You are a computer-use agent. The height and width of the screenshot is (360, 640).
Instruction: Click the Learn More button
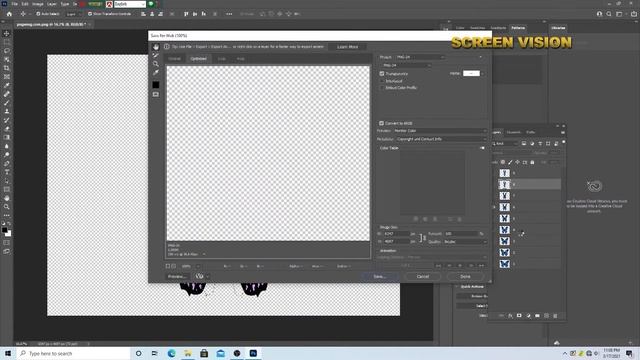[347, 47]
